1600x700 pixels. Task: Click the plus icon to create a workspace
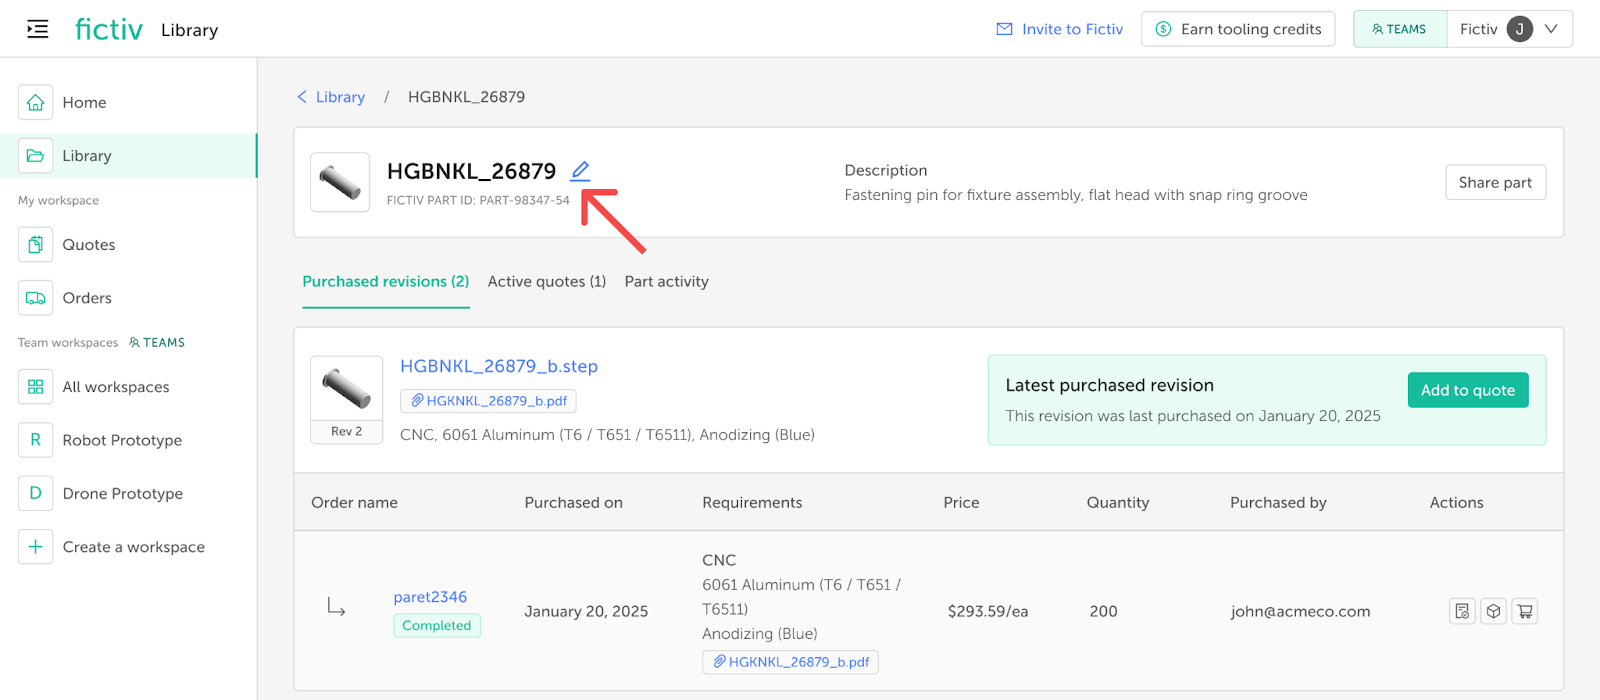[36, 547]
